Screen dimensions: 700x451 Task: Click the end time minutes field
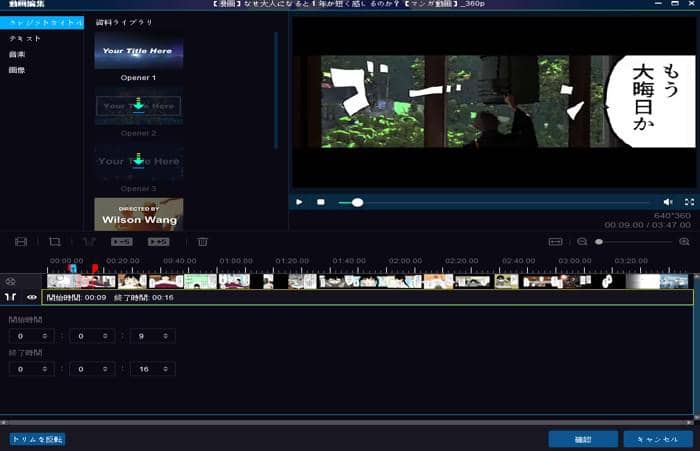tap(92, 369)
